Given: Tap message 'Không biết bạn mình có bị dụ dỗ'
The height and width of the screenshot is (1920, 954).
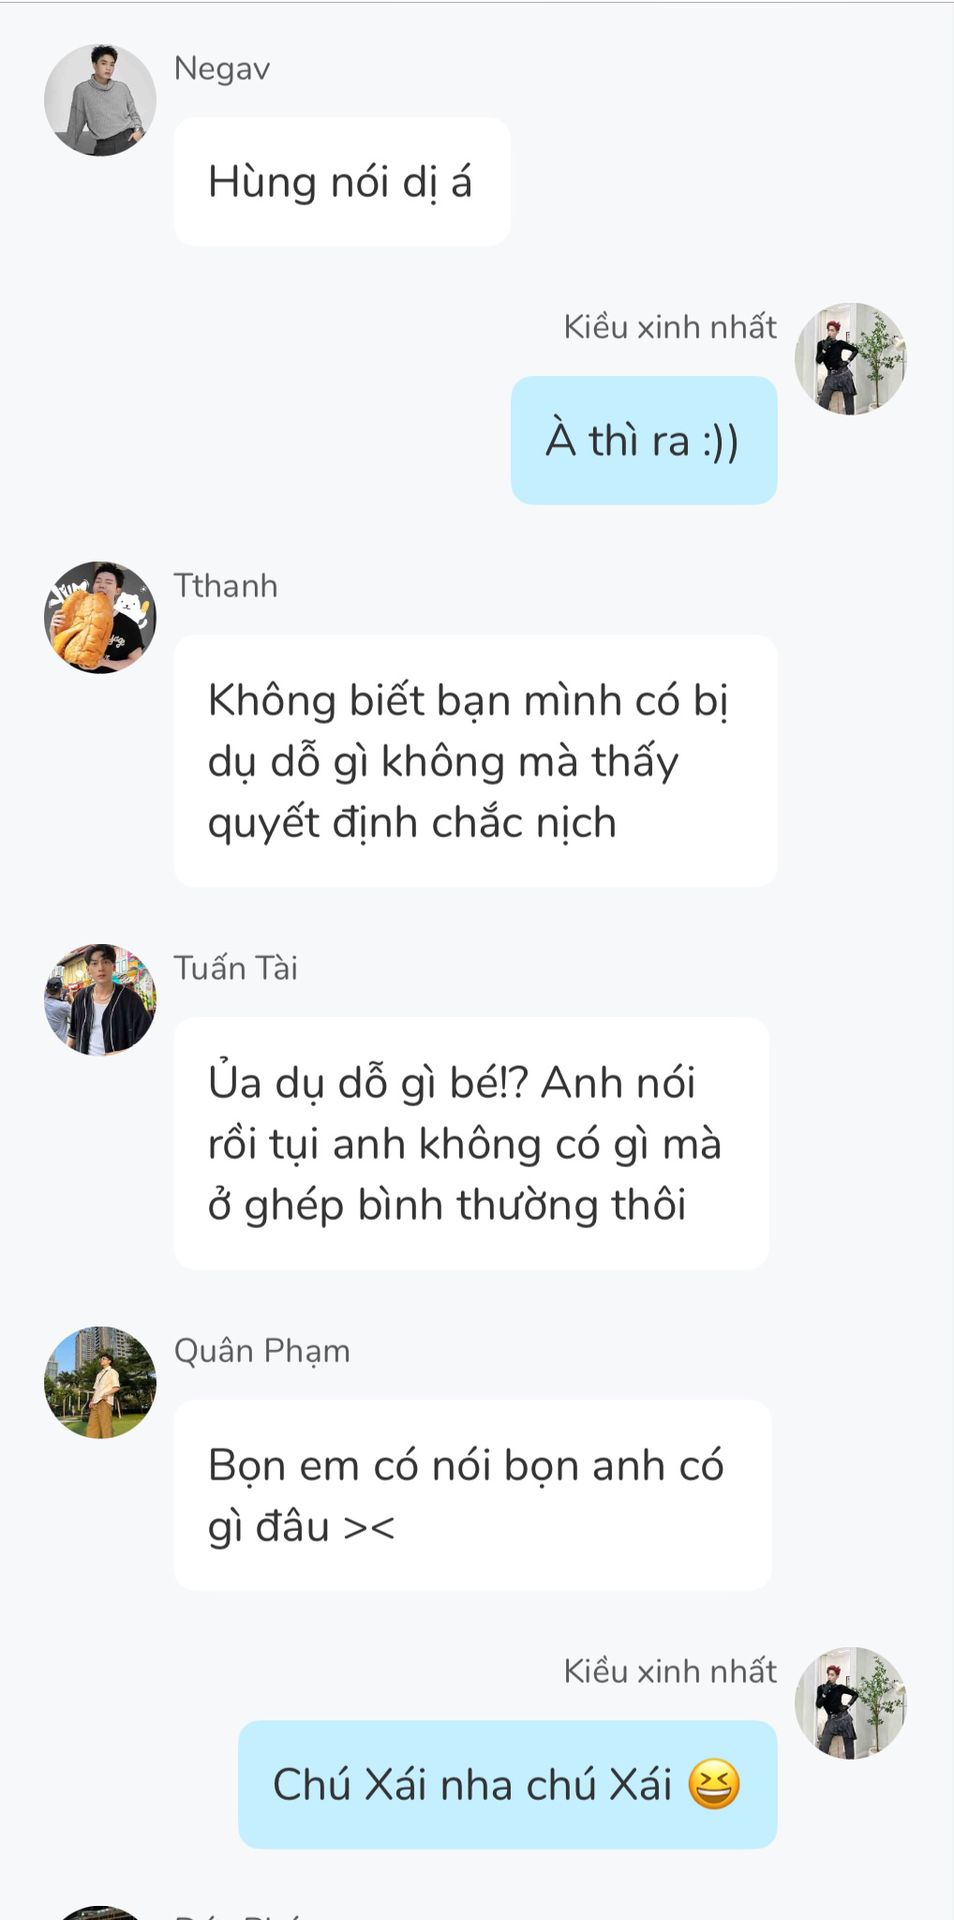Looking at the screenshot, I should pos(476,761).
